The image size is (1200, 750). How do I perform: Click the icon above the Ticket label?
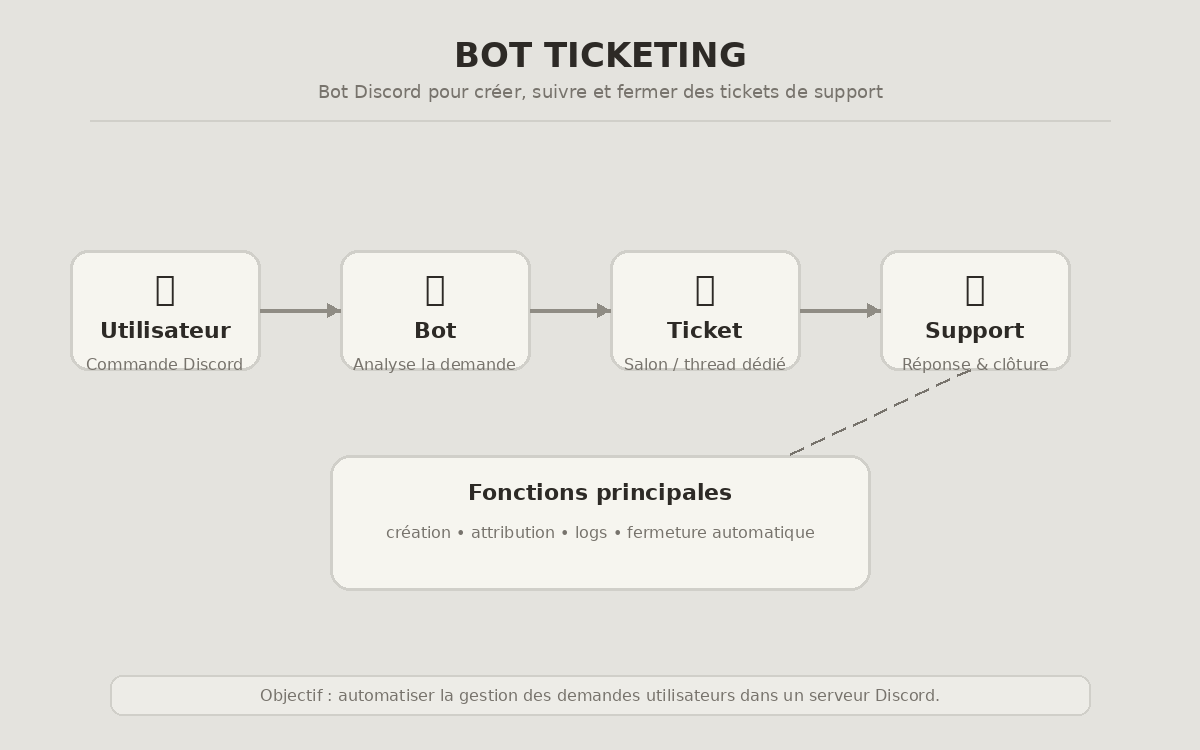[705, 289]
